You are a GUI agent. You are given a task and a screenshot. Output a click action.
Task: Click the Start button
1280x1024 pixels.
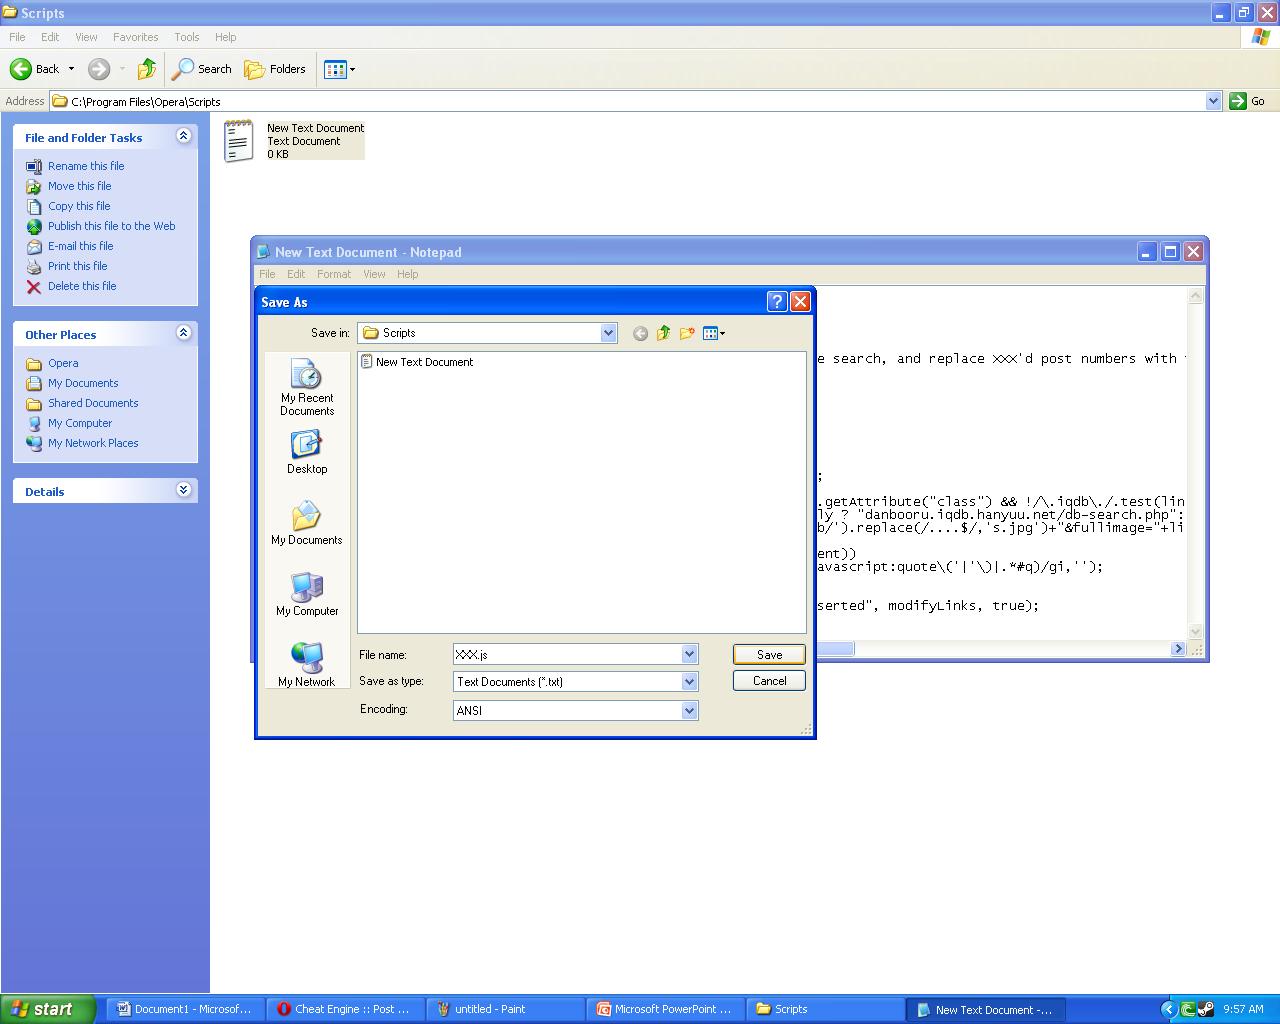pos(48,1009)
